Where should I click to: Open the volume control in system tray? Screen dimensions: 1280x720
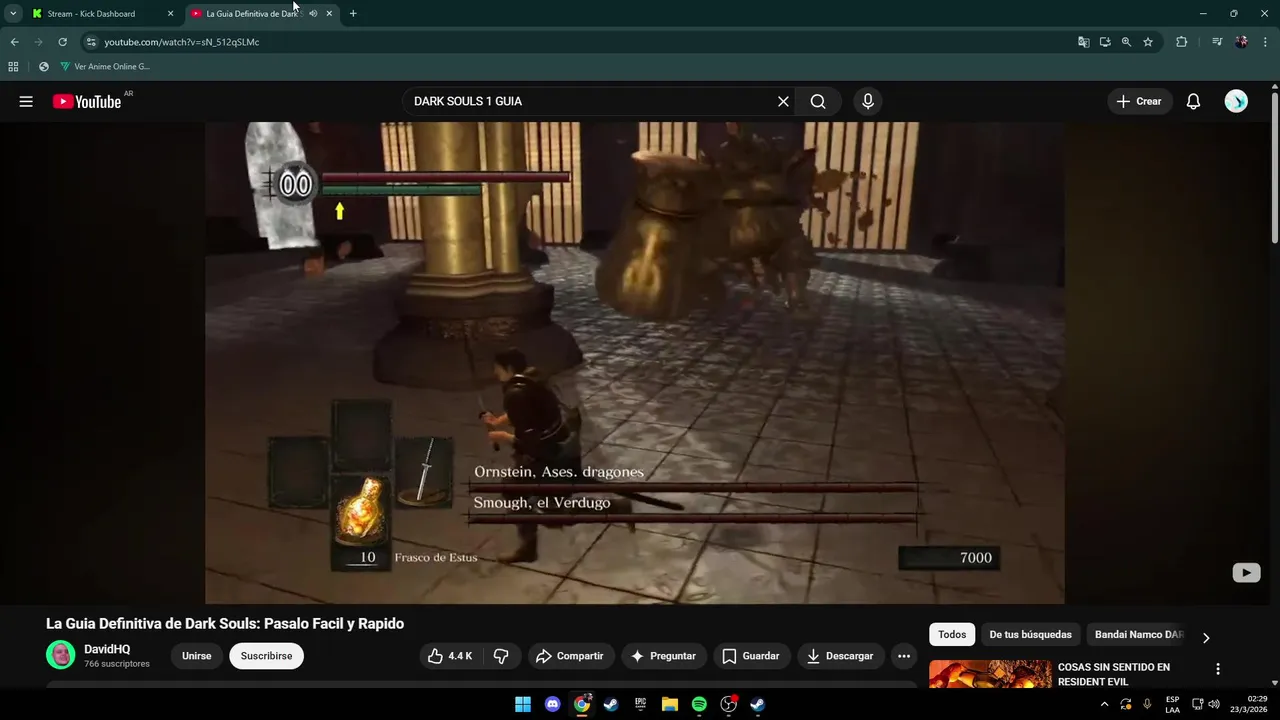point(1214,704)
